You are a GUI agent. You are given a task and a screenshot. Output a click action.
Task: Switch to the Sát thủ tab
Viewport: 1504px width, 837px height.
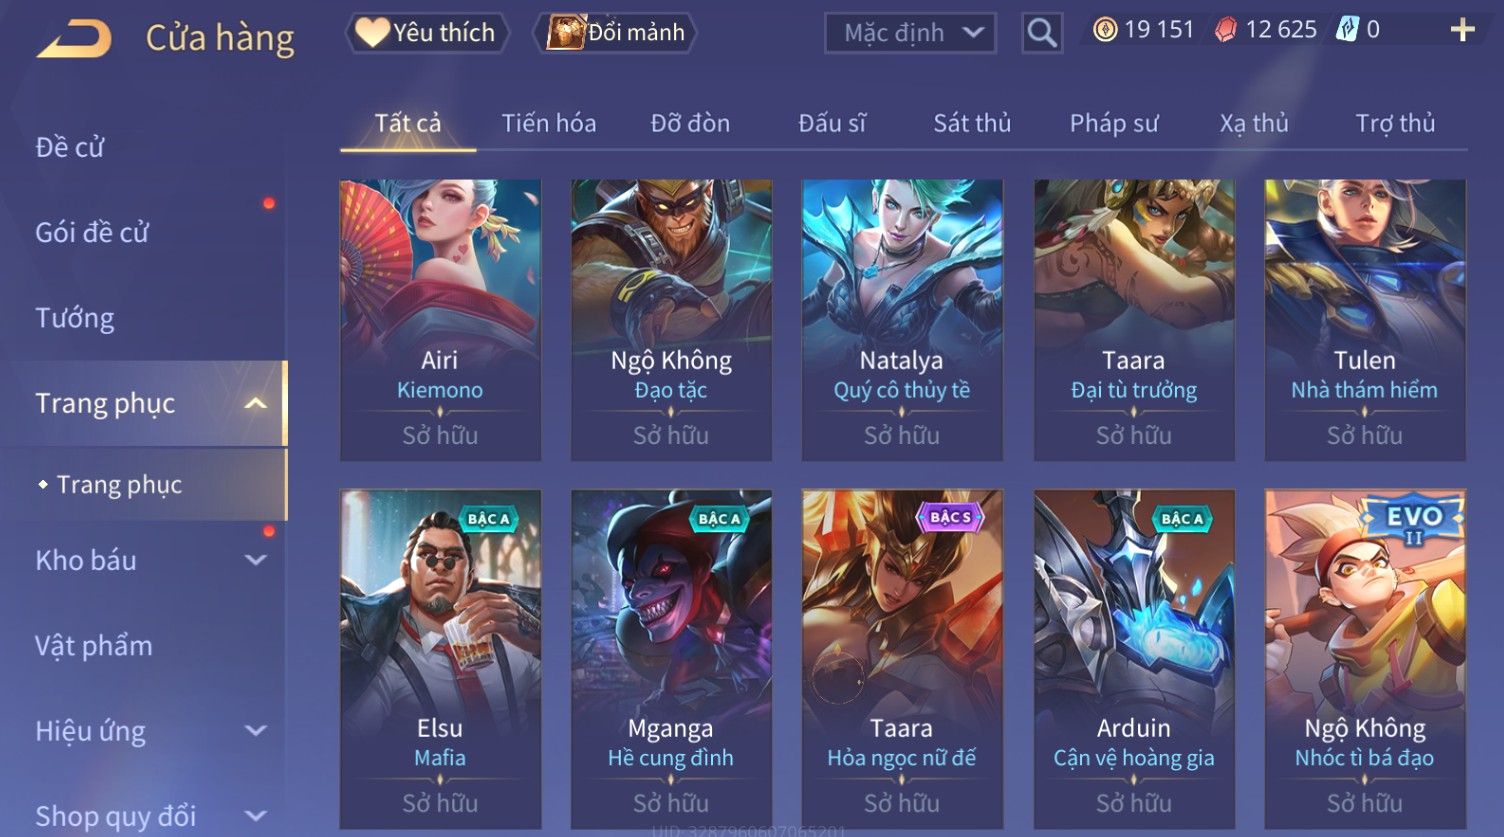tap(972, 123)
